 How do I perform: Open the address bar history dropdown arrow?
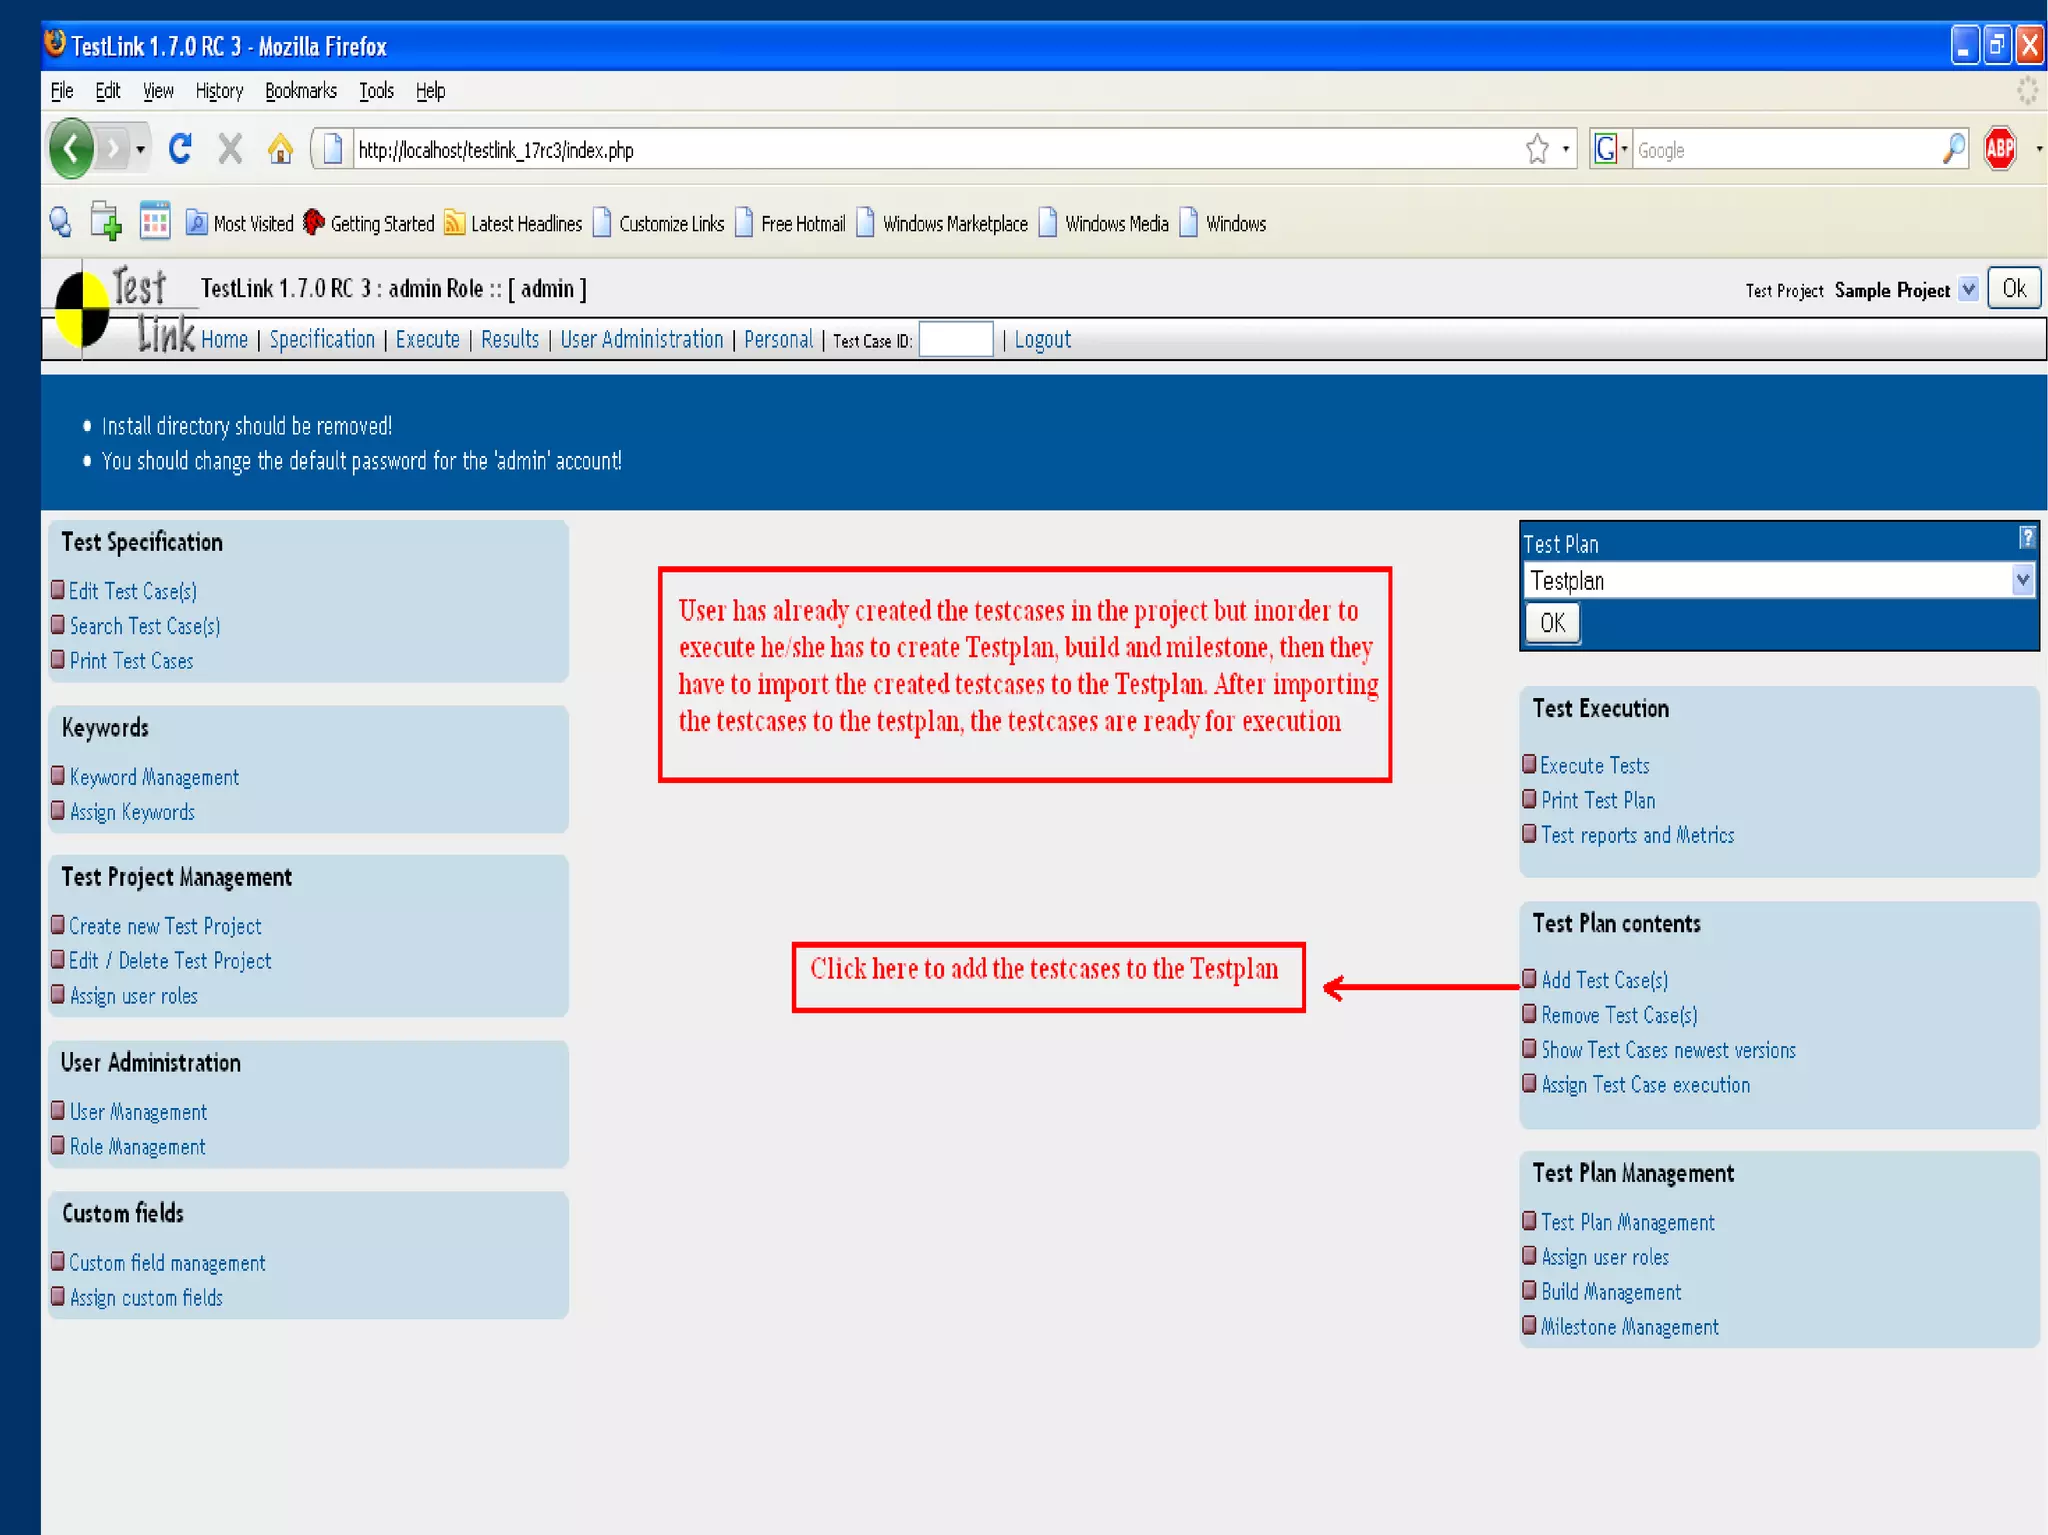click(1566, 150)
